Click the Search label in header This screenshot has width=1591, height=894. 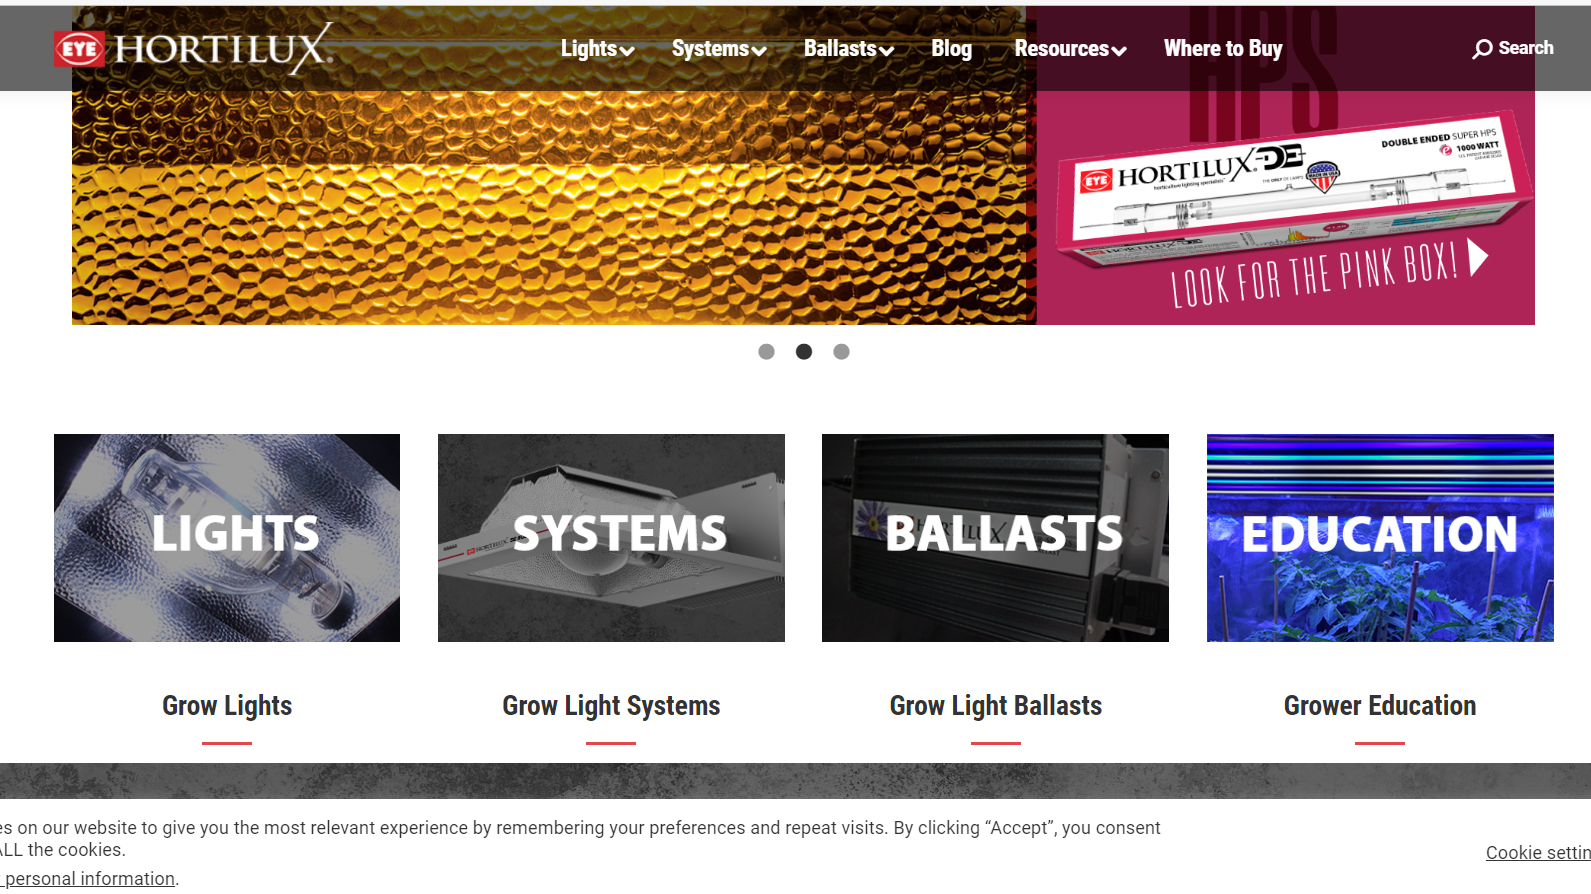[x=1526, y=48]
